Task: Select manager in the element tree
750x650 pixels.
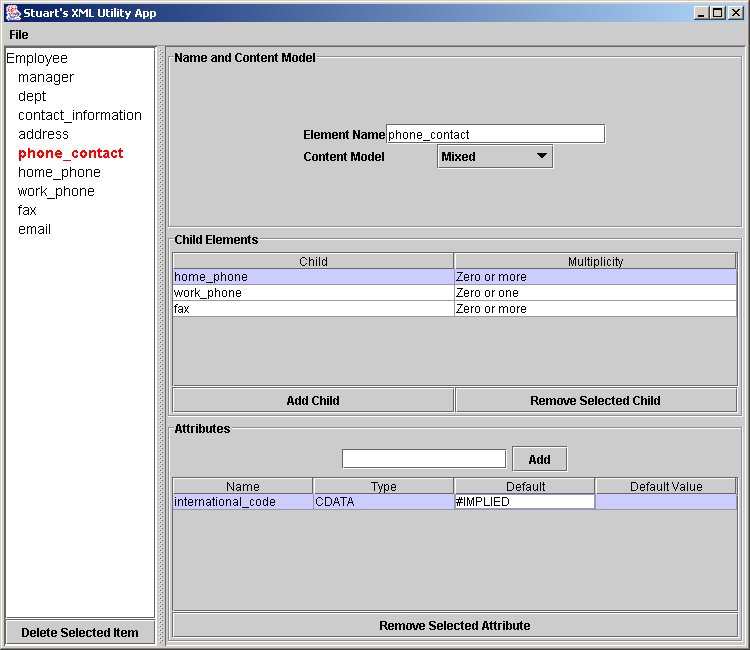Action: pyautogui.click(x=46, y=78)
